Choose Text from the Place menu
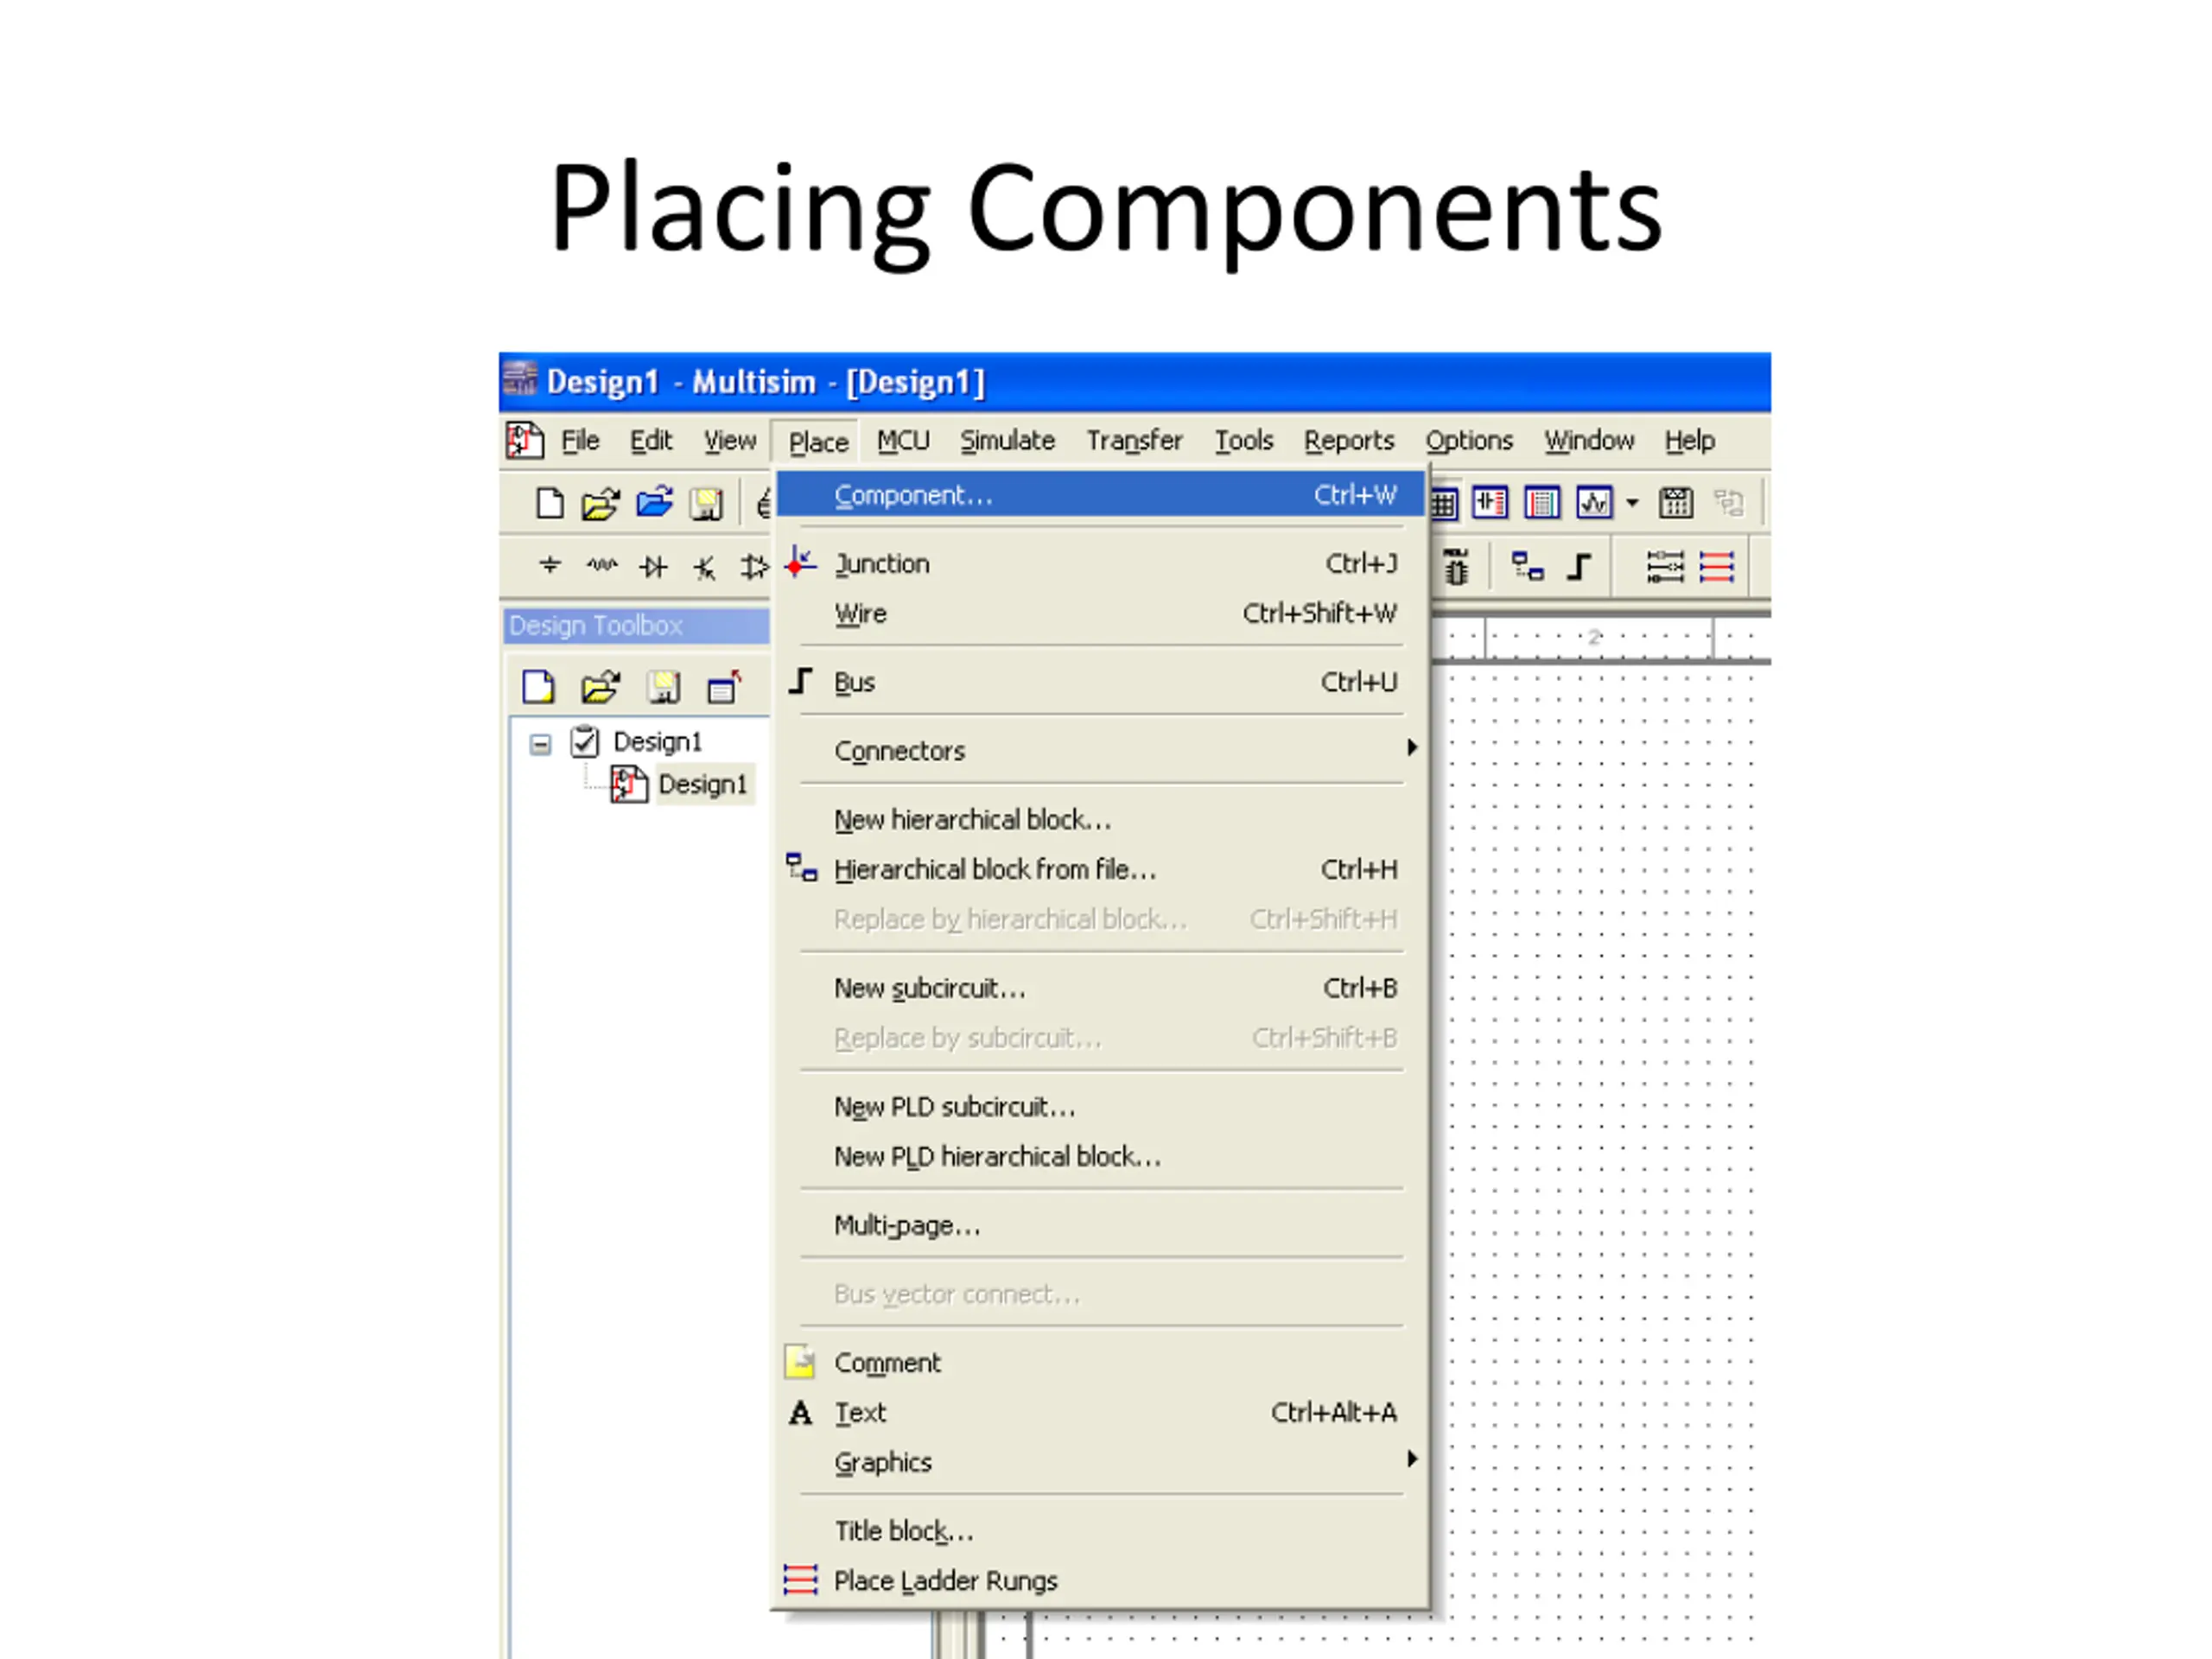2212x1659 pixels. click(x=1100, y=1413)
